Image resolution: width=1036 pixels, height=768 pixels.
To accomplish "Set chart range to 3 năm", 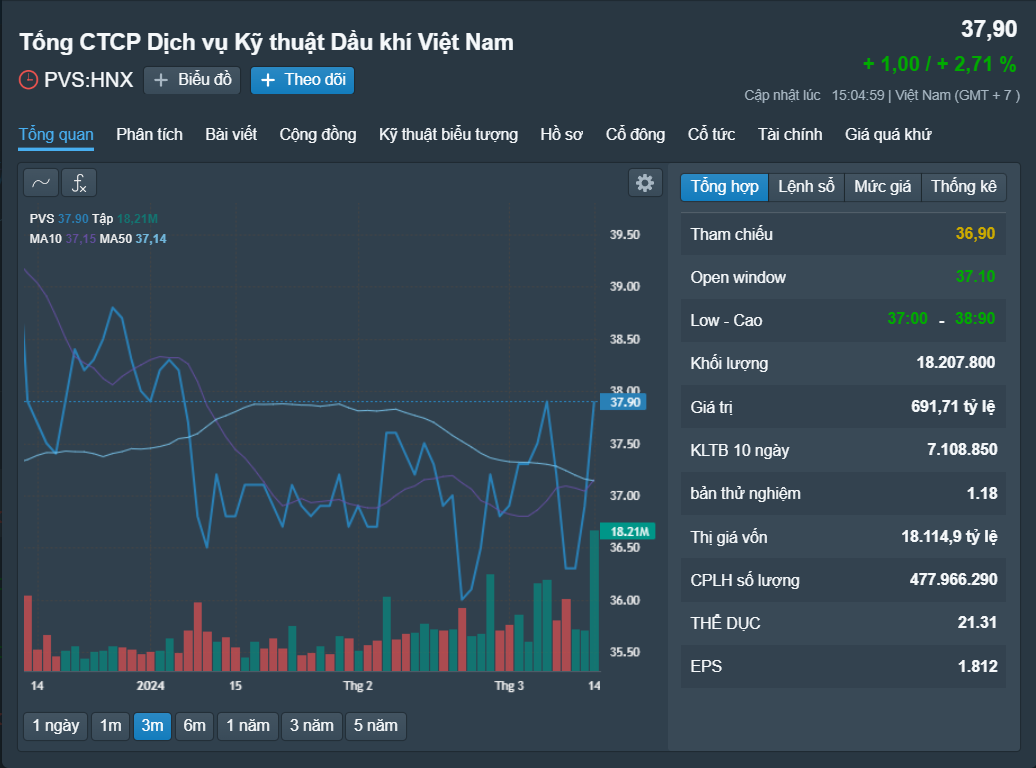I will pos(312,726).
